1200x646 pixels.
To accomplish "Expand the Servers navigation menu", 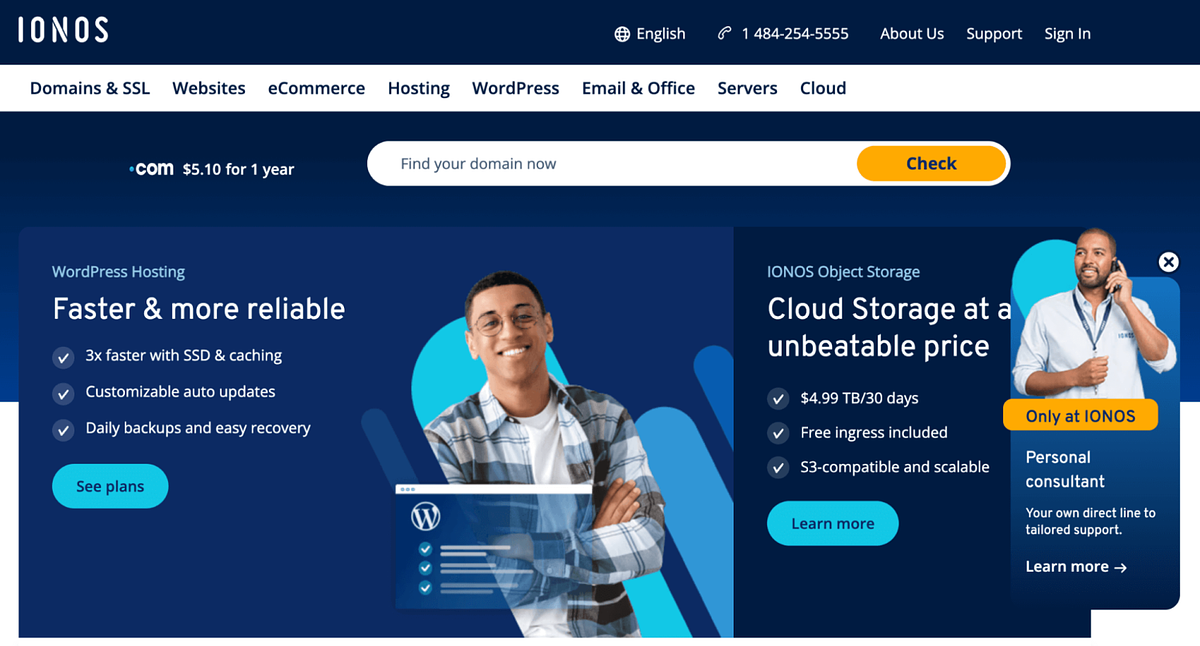I will [x=747, y=88].
